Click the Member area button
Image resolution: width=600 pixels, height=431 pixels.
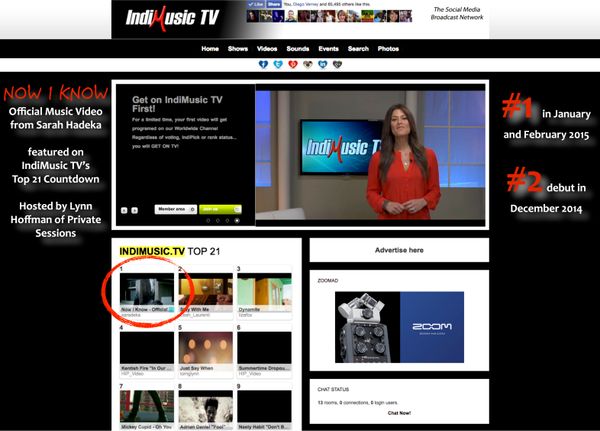[176, 209]
